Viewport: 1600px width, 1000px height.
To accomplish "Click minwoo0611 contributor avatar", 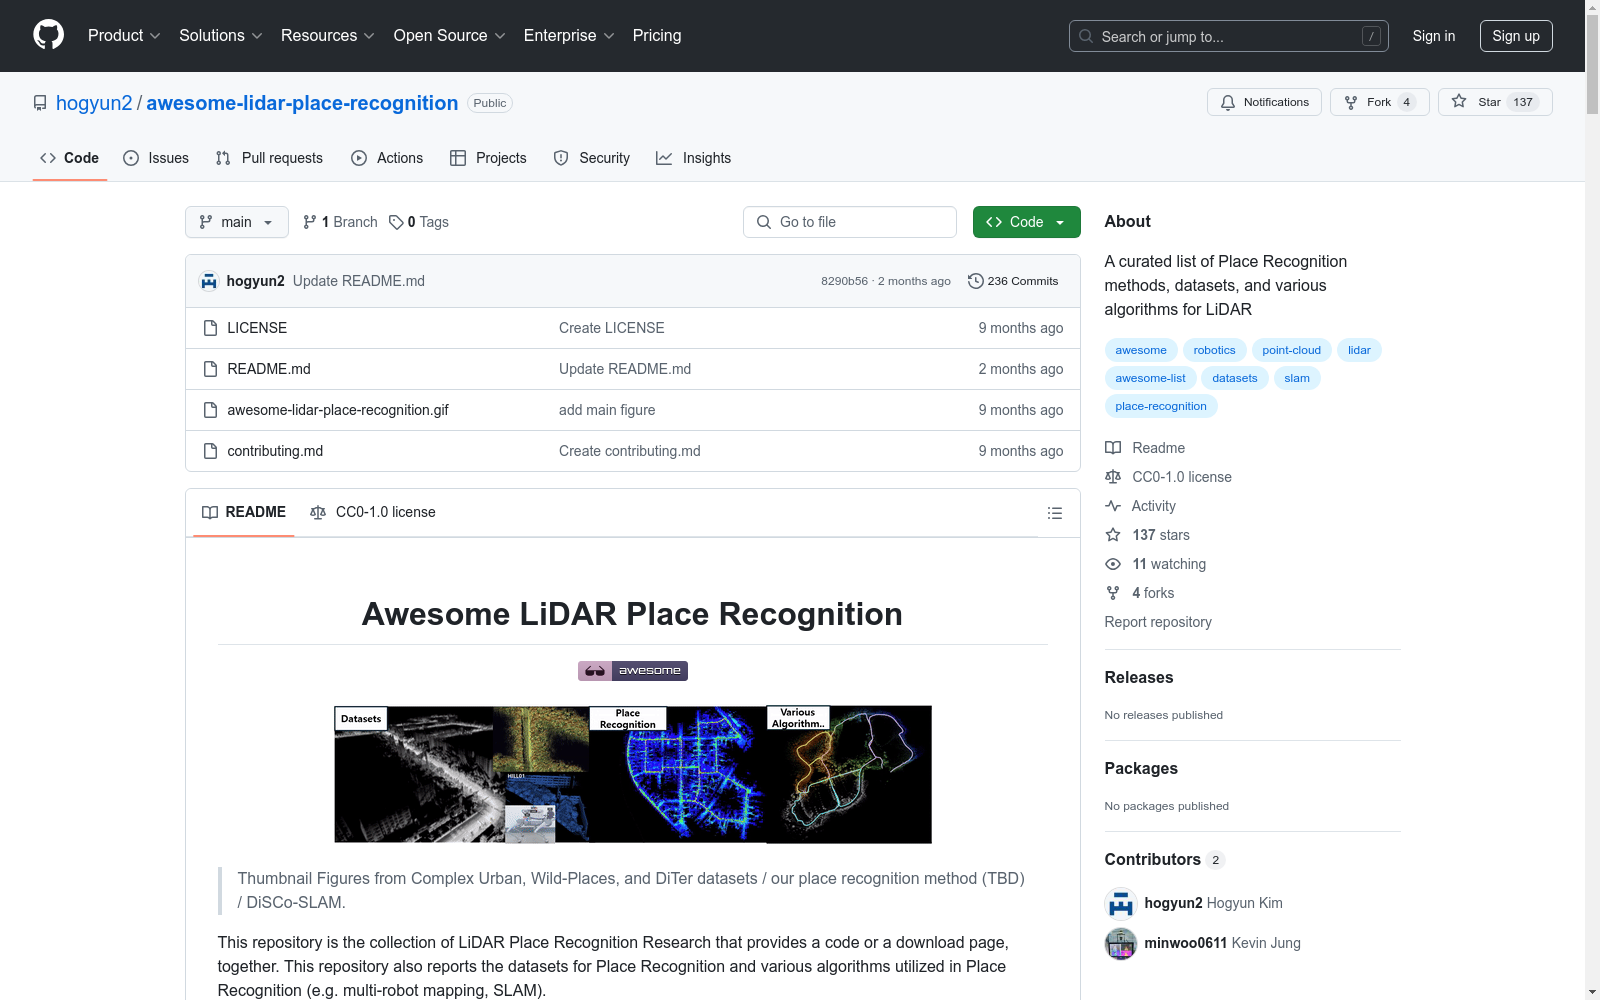I will [1121, 943].
